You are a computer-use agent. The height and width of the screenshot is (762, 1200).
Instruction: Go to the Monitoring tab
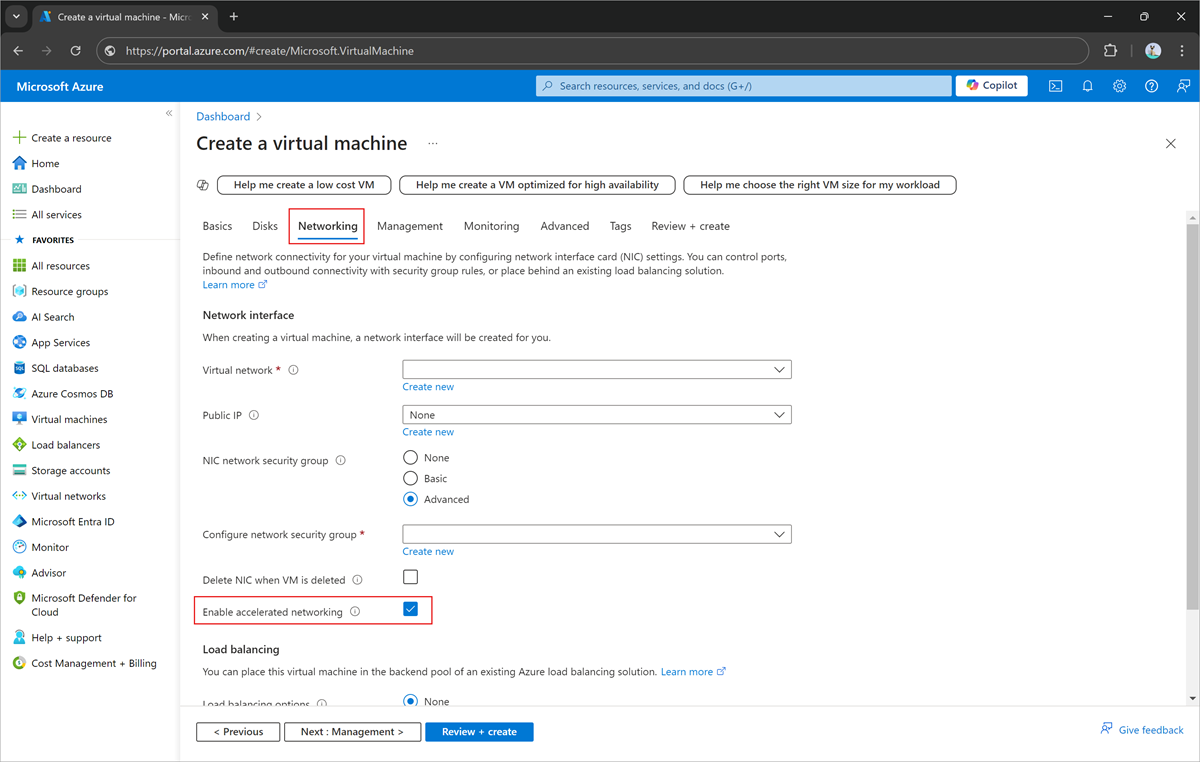[x=491, y=226]
